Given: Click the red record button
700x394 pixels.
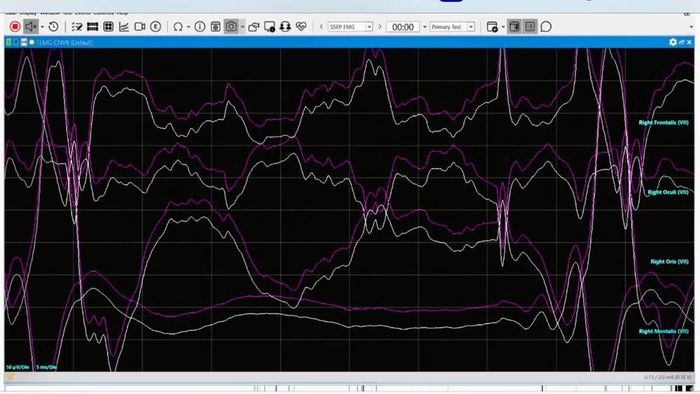Looking at the screenshot, I should click(x=15, y=27).
